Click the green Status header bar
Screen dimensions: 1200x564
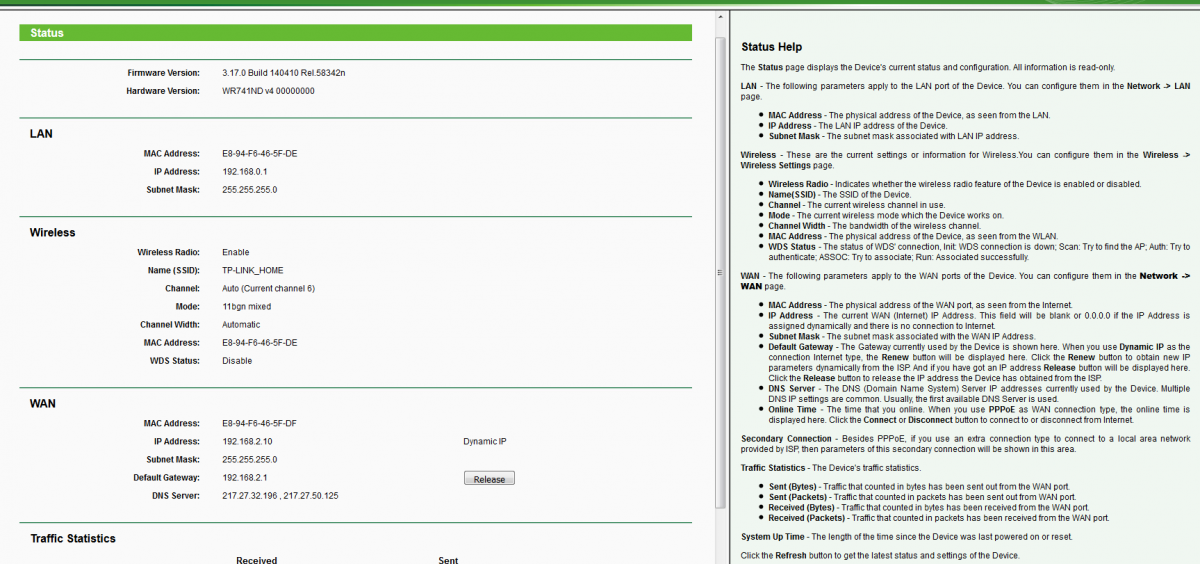356,33
